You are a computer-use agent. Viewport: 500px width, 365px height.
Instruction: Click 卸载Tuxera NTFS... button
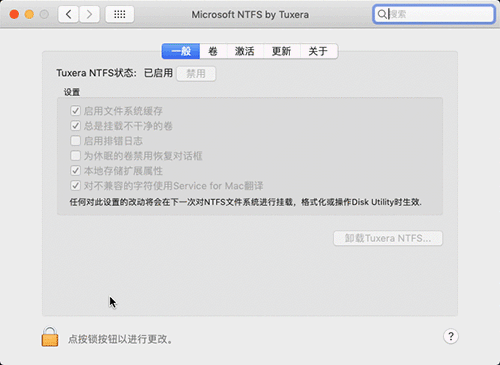tap(388, 238)
